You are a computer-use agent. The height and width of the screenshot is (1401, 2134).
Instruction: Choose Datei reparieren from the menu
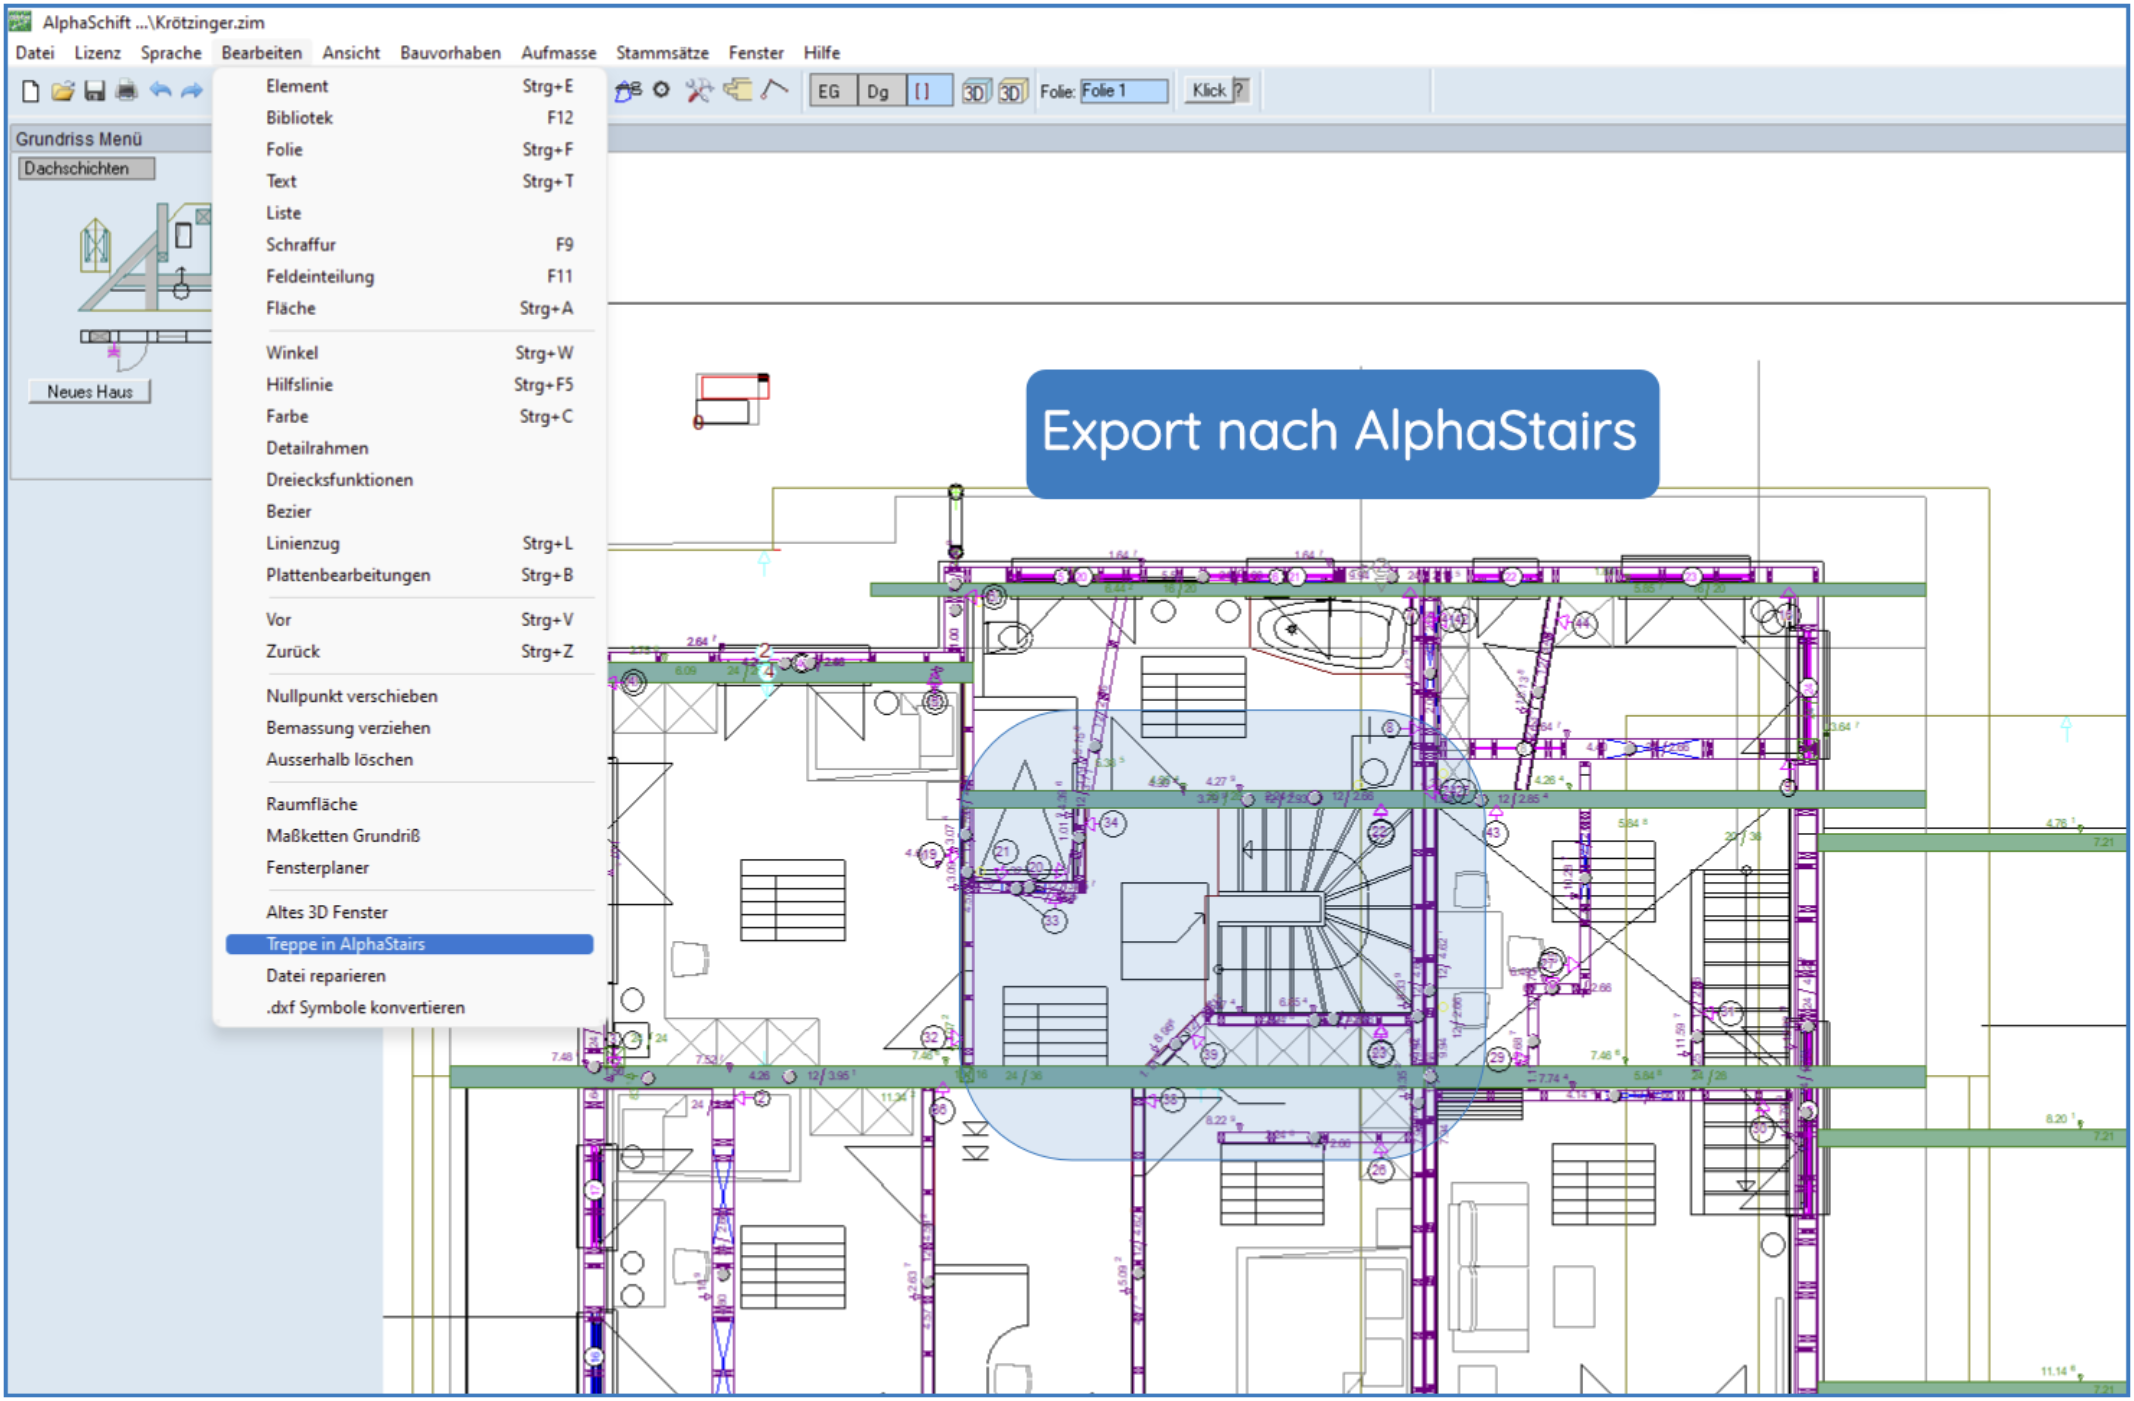tap(410, 976)
